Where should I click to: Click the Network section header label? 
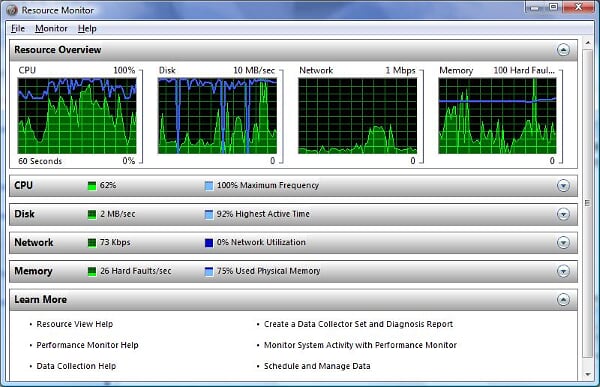tap(34, 242)
